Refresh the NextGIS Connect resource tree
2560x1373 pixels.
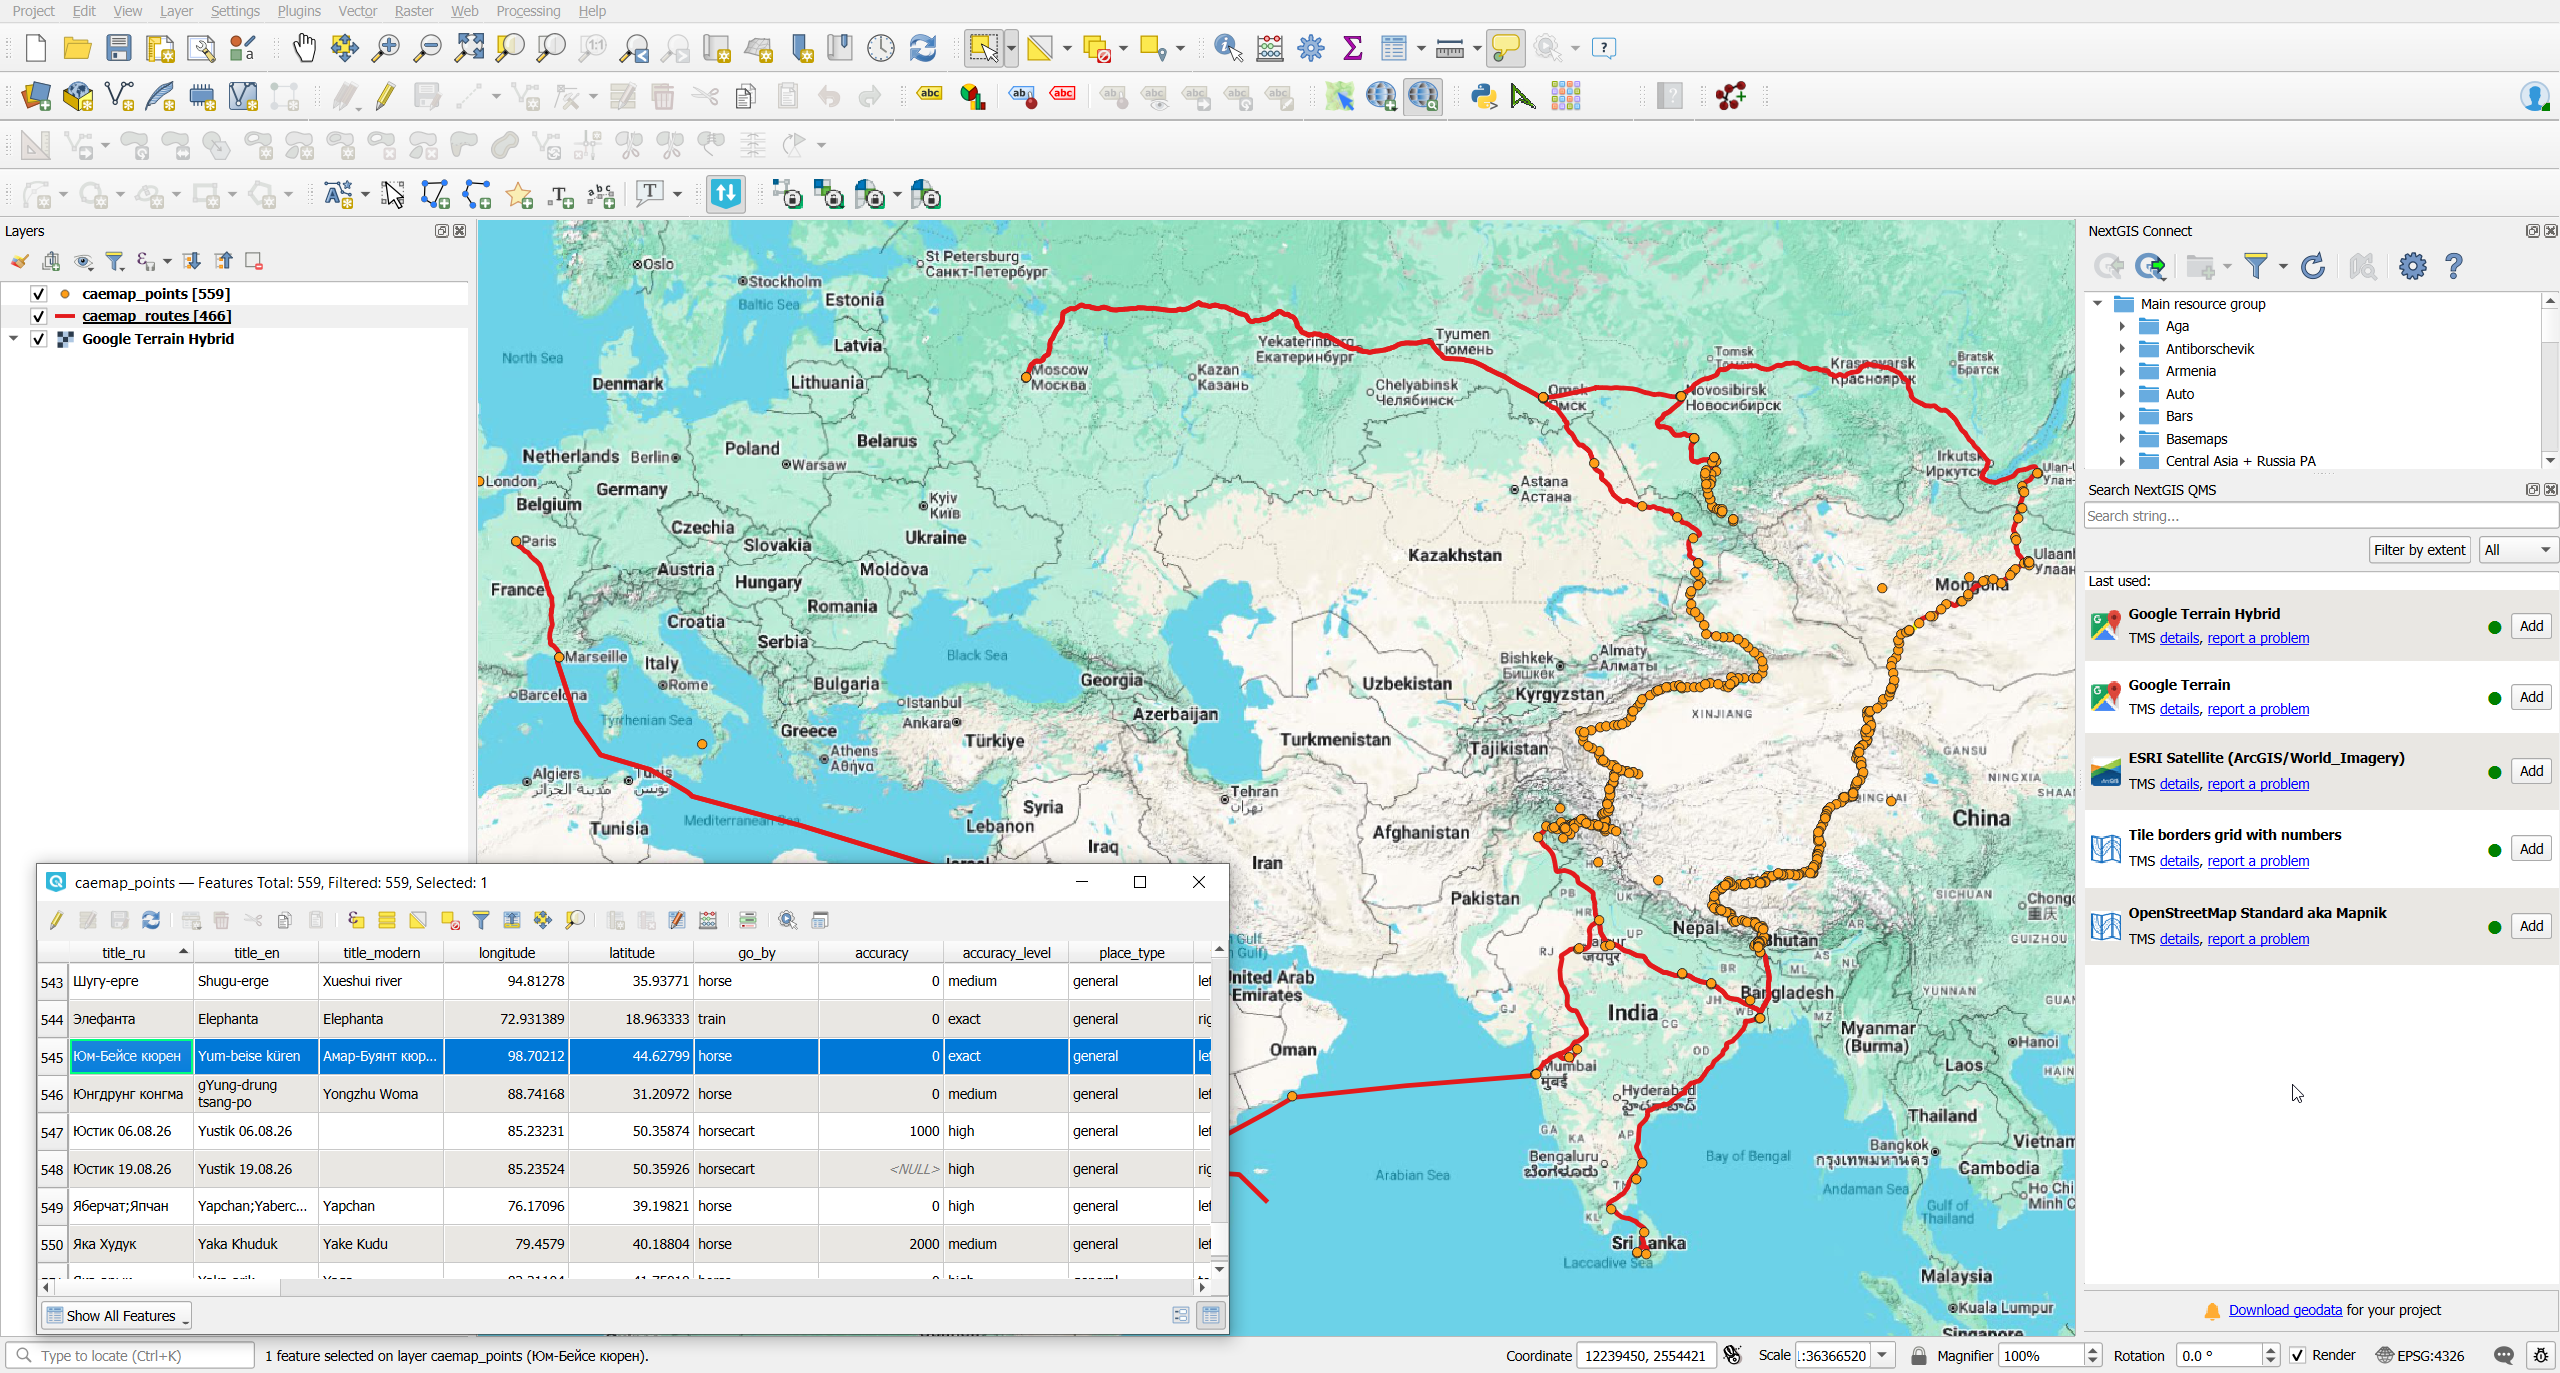click(x=2313, y=266)
